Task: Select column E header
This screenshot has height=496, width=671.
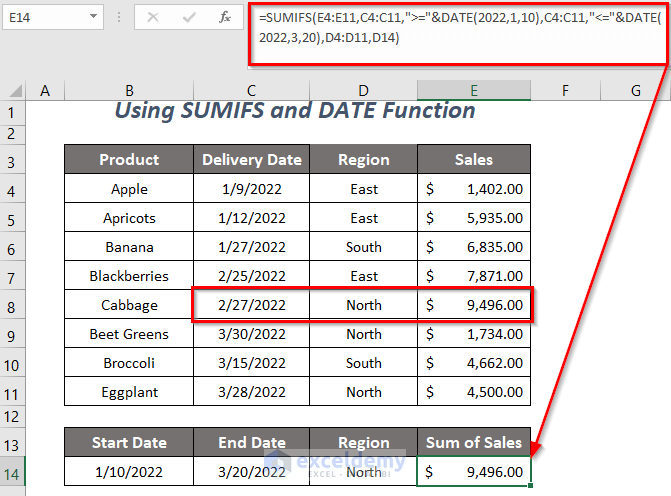Action: tap(473, 91)
